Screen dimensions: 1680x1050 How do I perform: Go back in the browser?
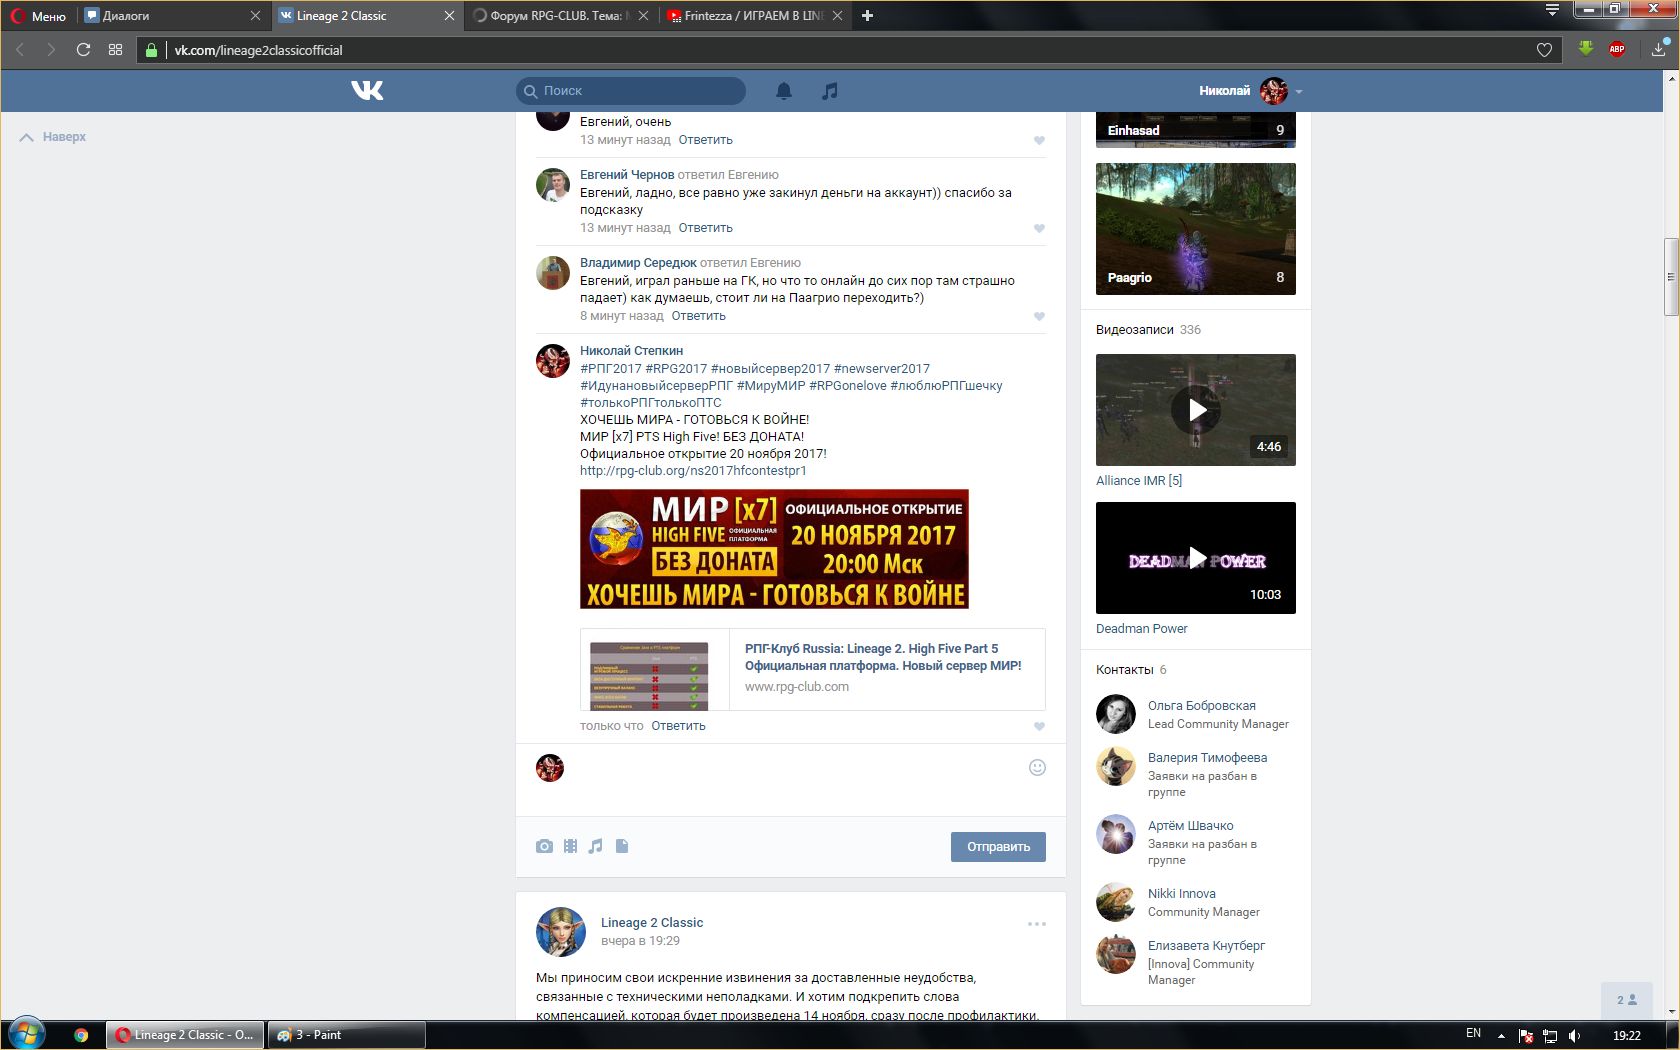tap(20, 50)
